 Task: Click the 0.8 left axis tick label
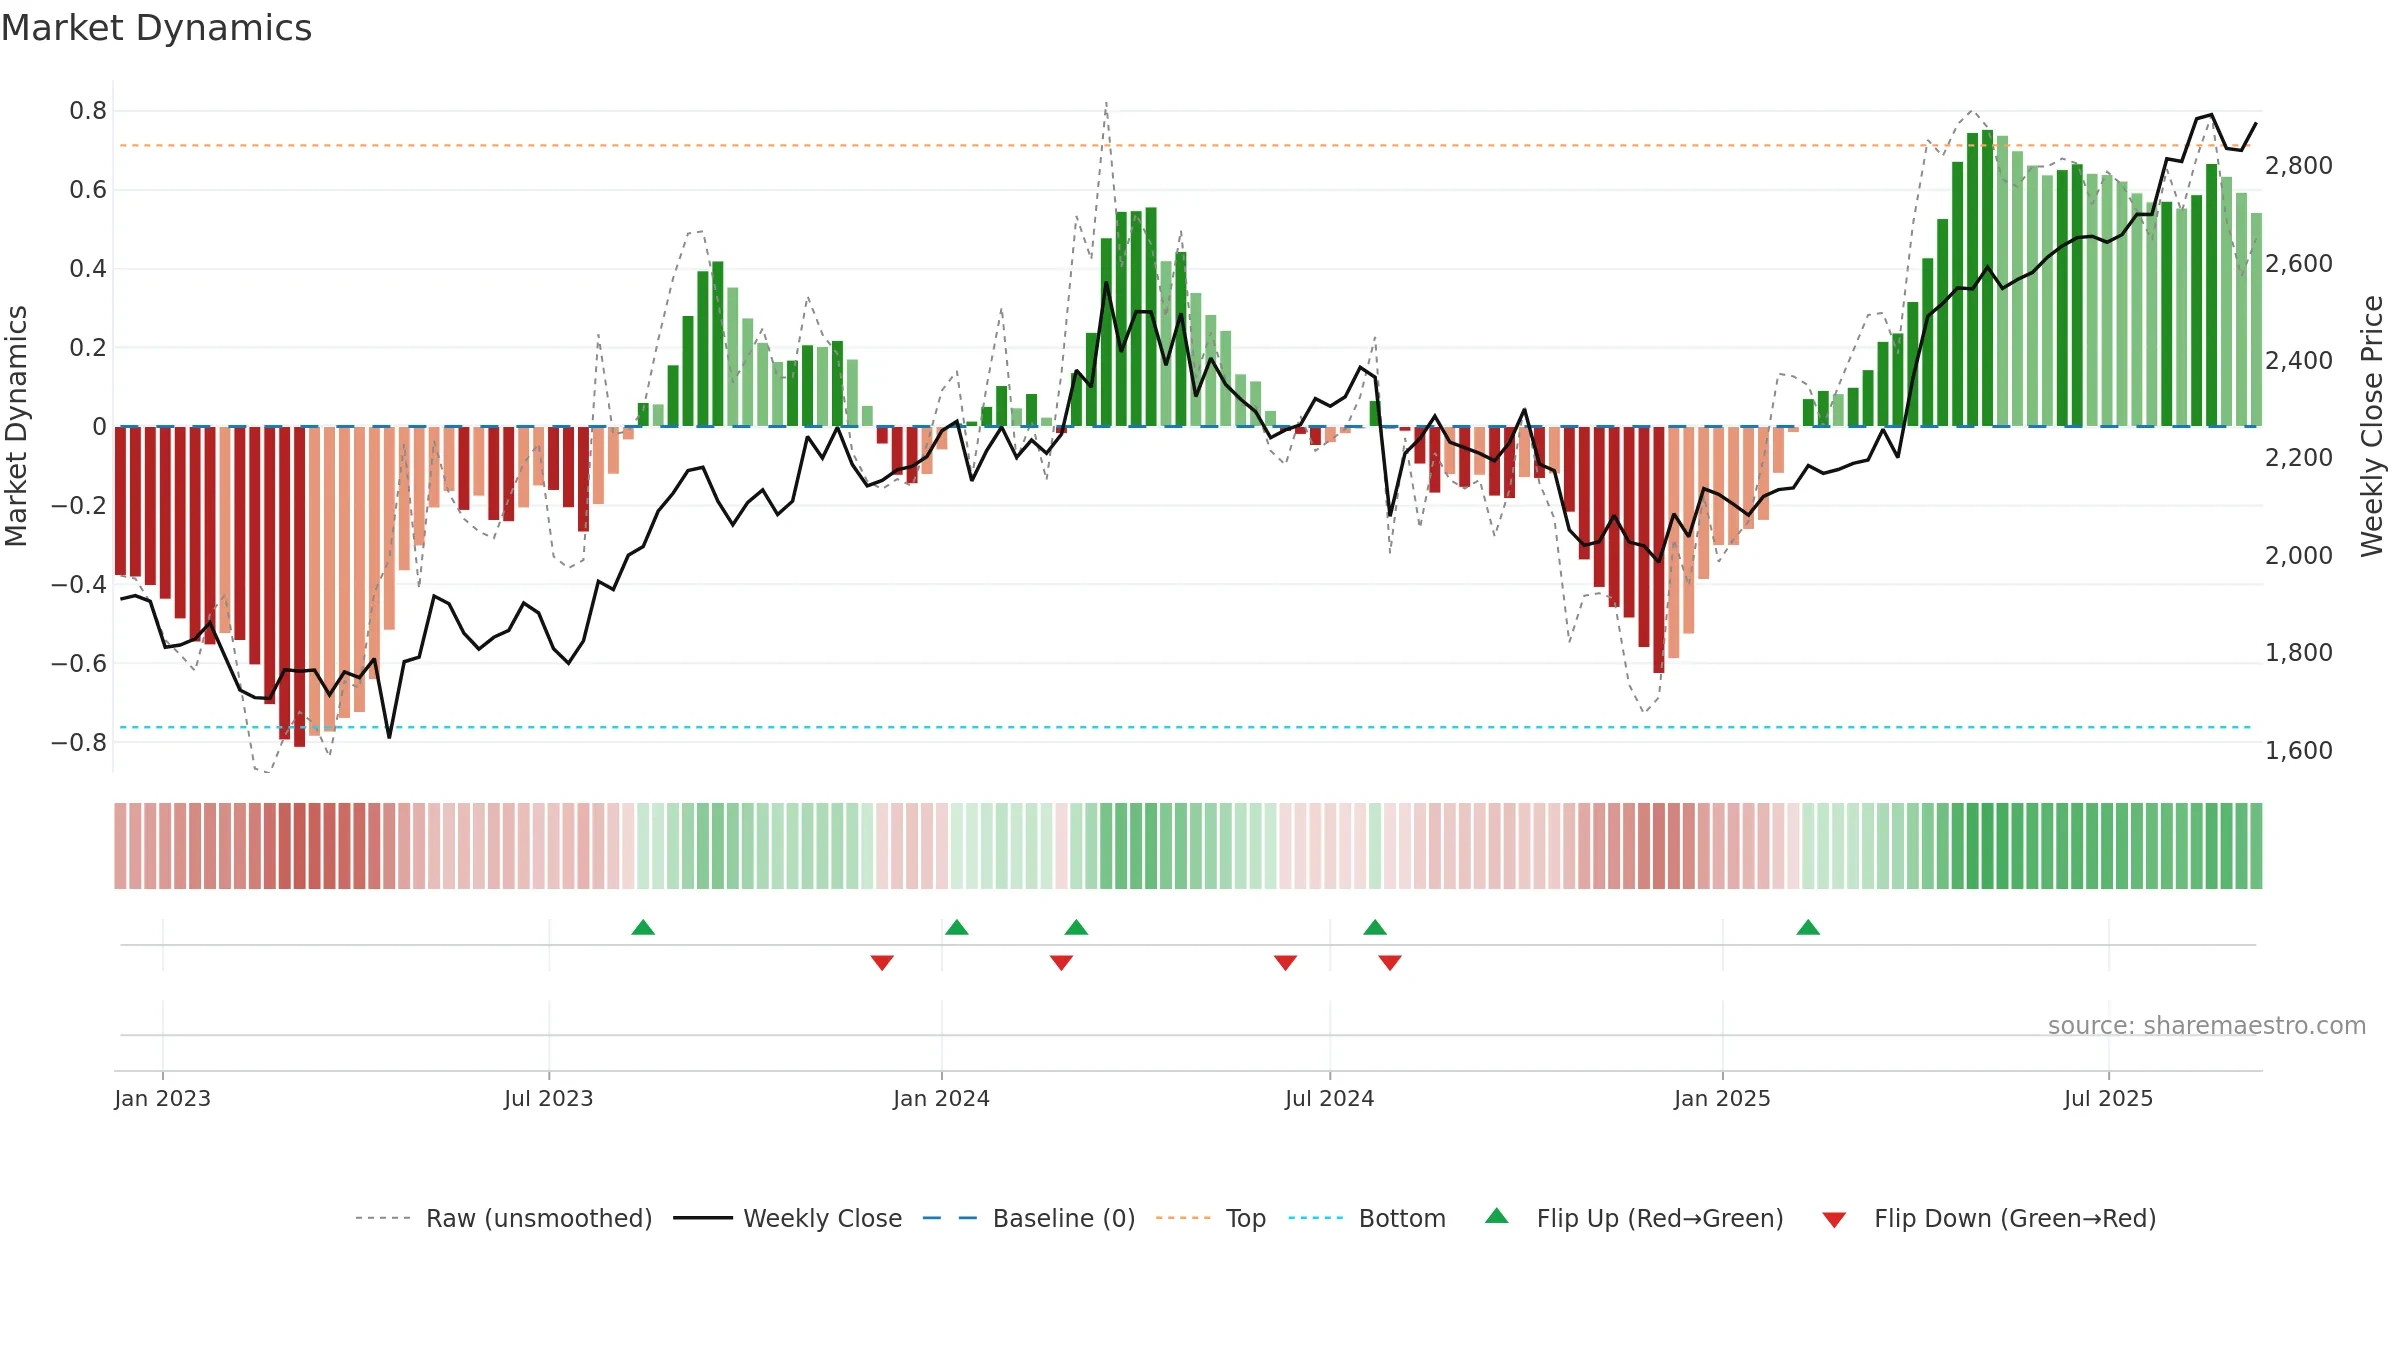click(x=88, y=111)
